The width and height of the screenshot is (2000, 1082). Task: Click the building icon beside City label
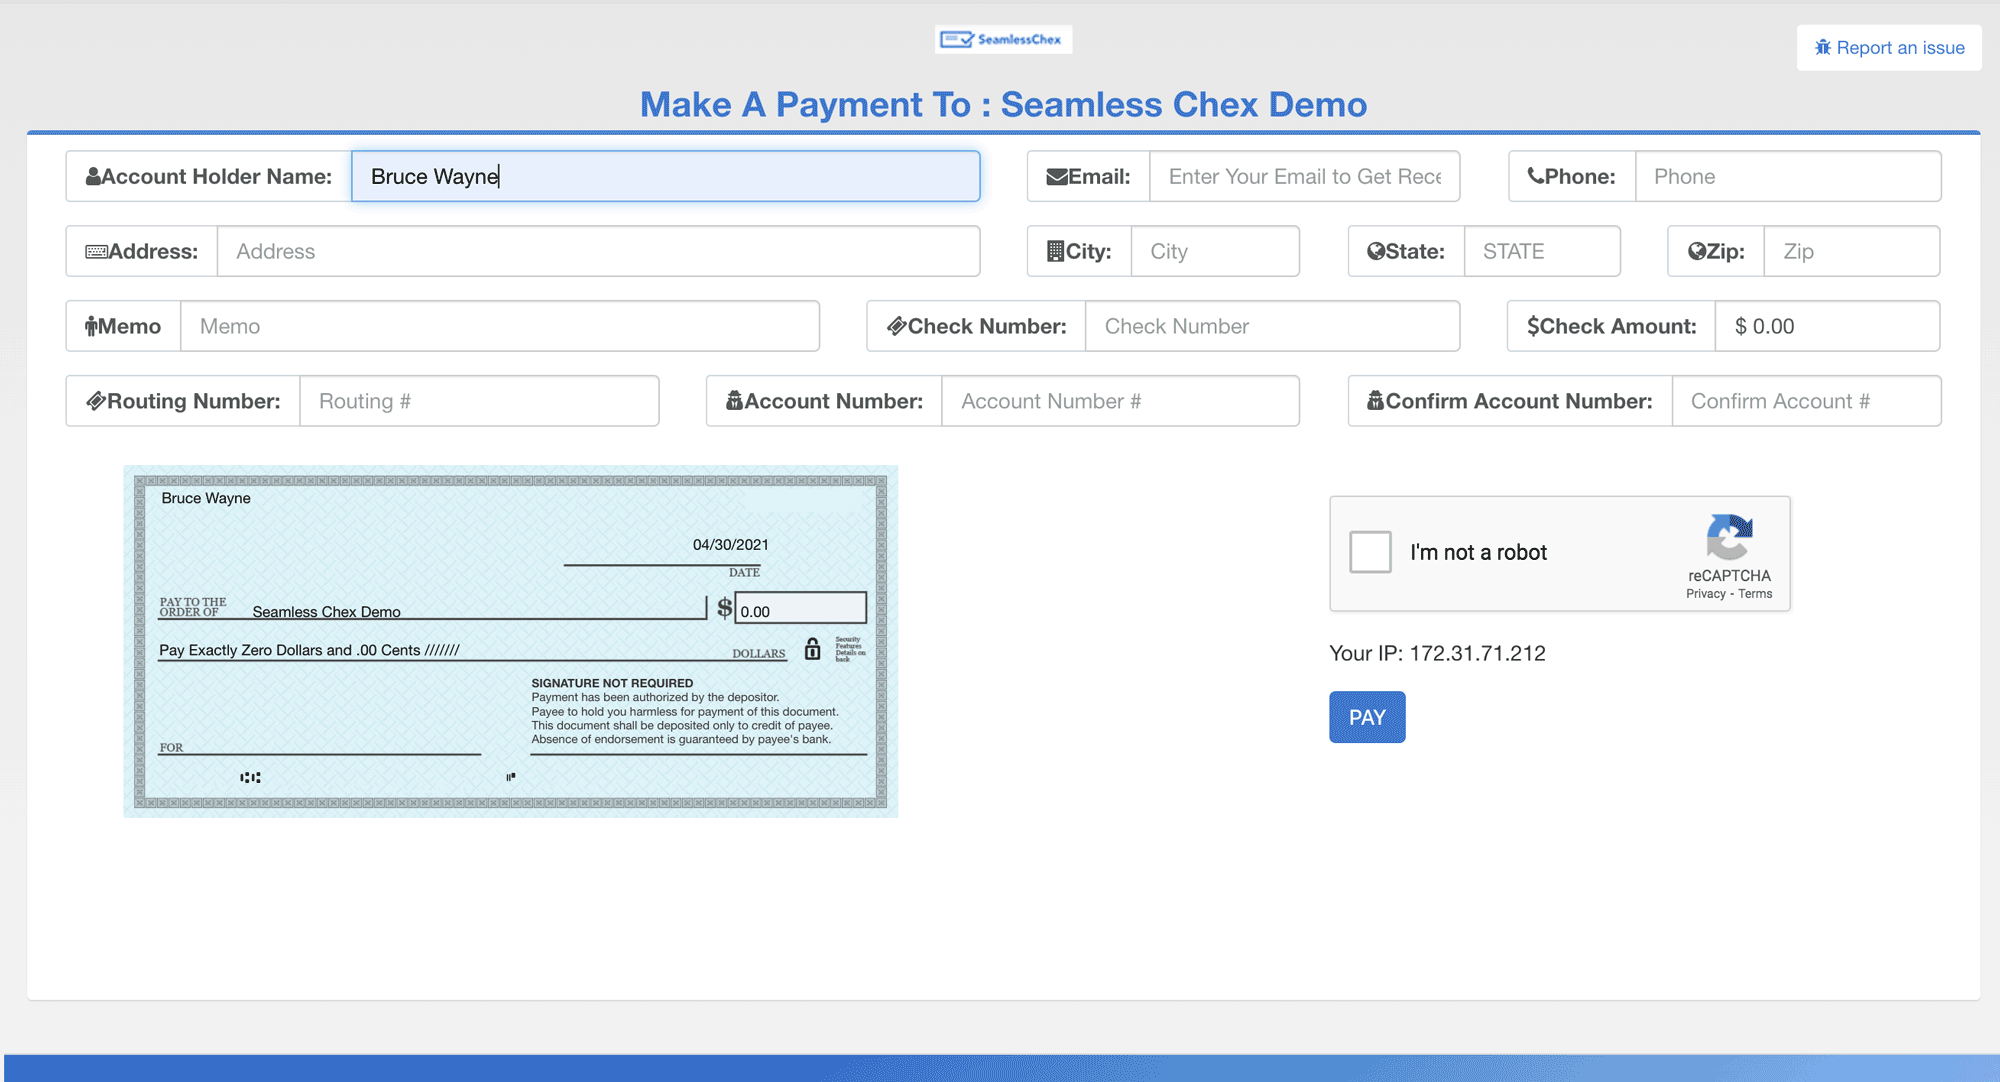tap(1055, 251)
